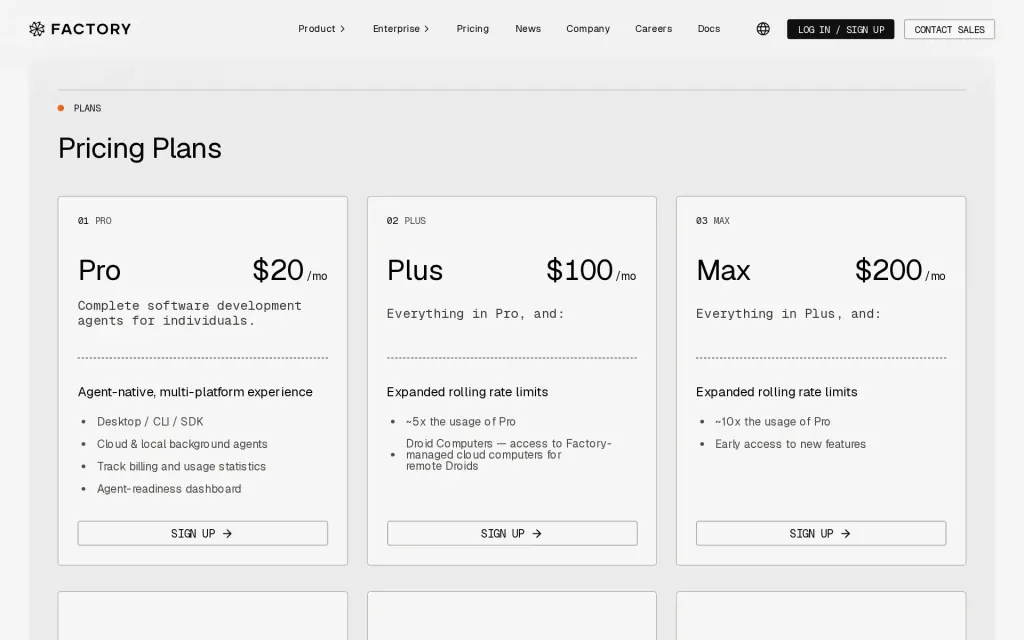Click the FACTORY wordmark
1024x640 pixels.
coord(91,29)
